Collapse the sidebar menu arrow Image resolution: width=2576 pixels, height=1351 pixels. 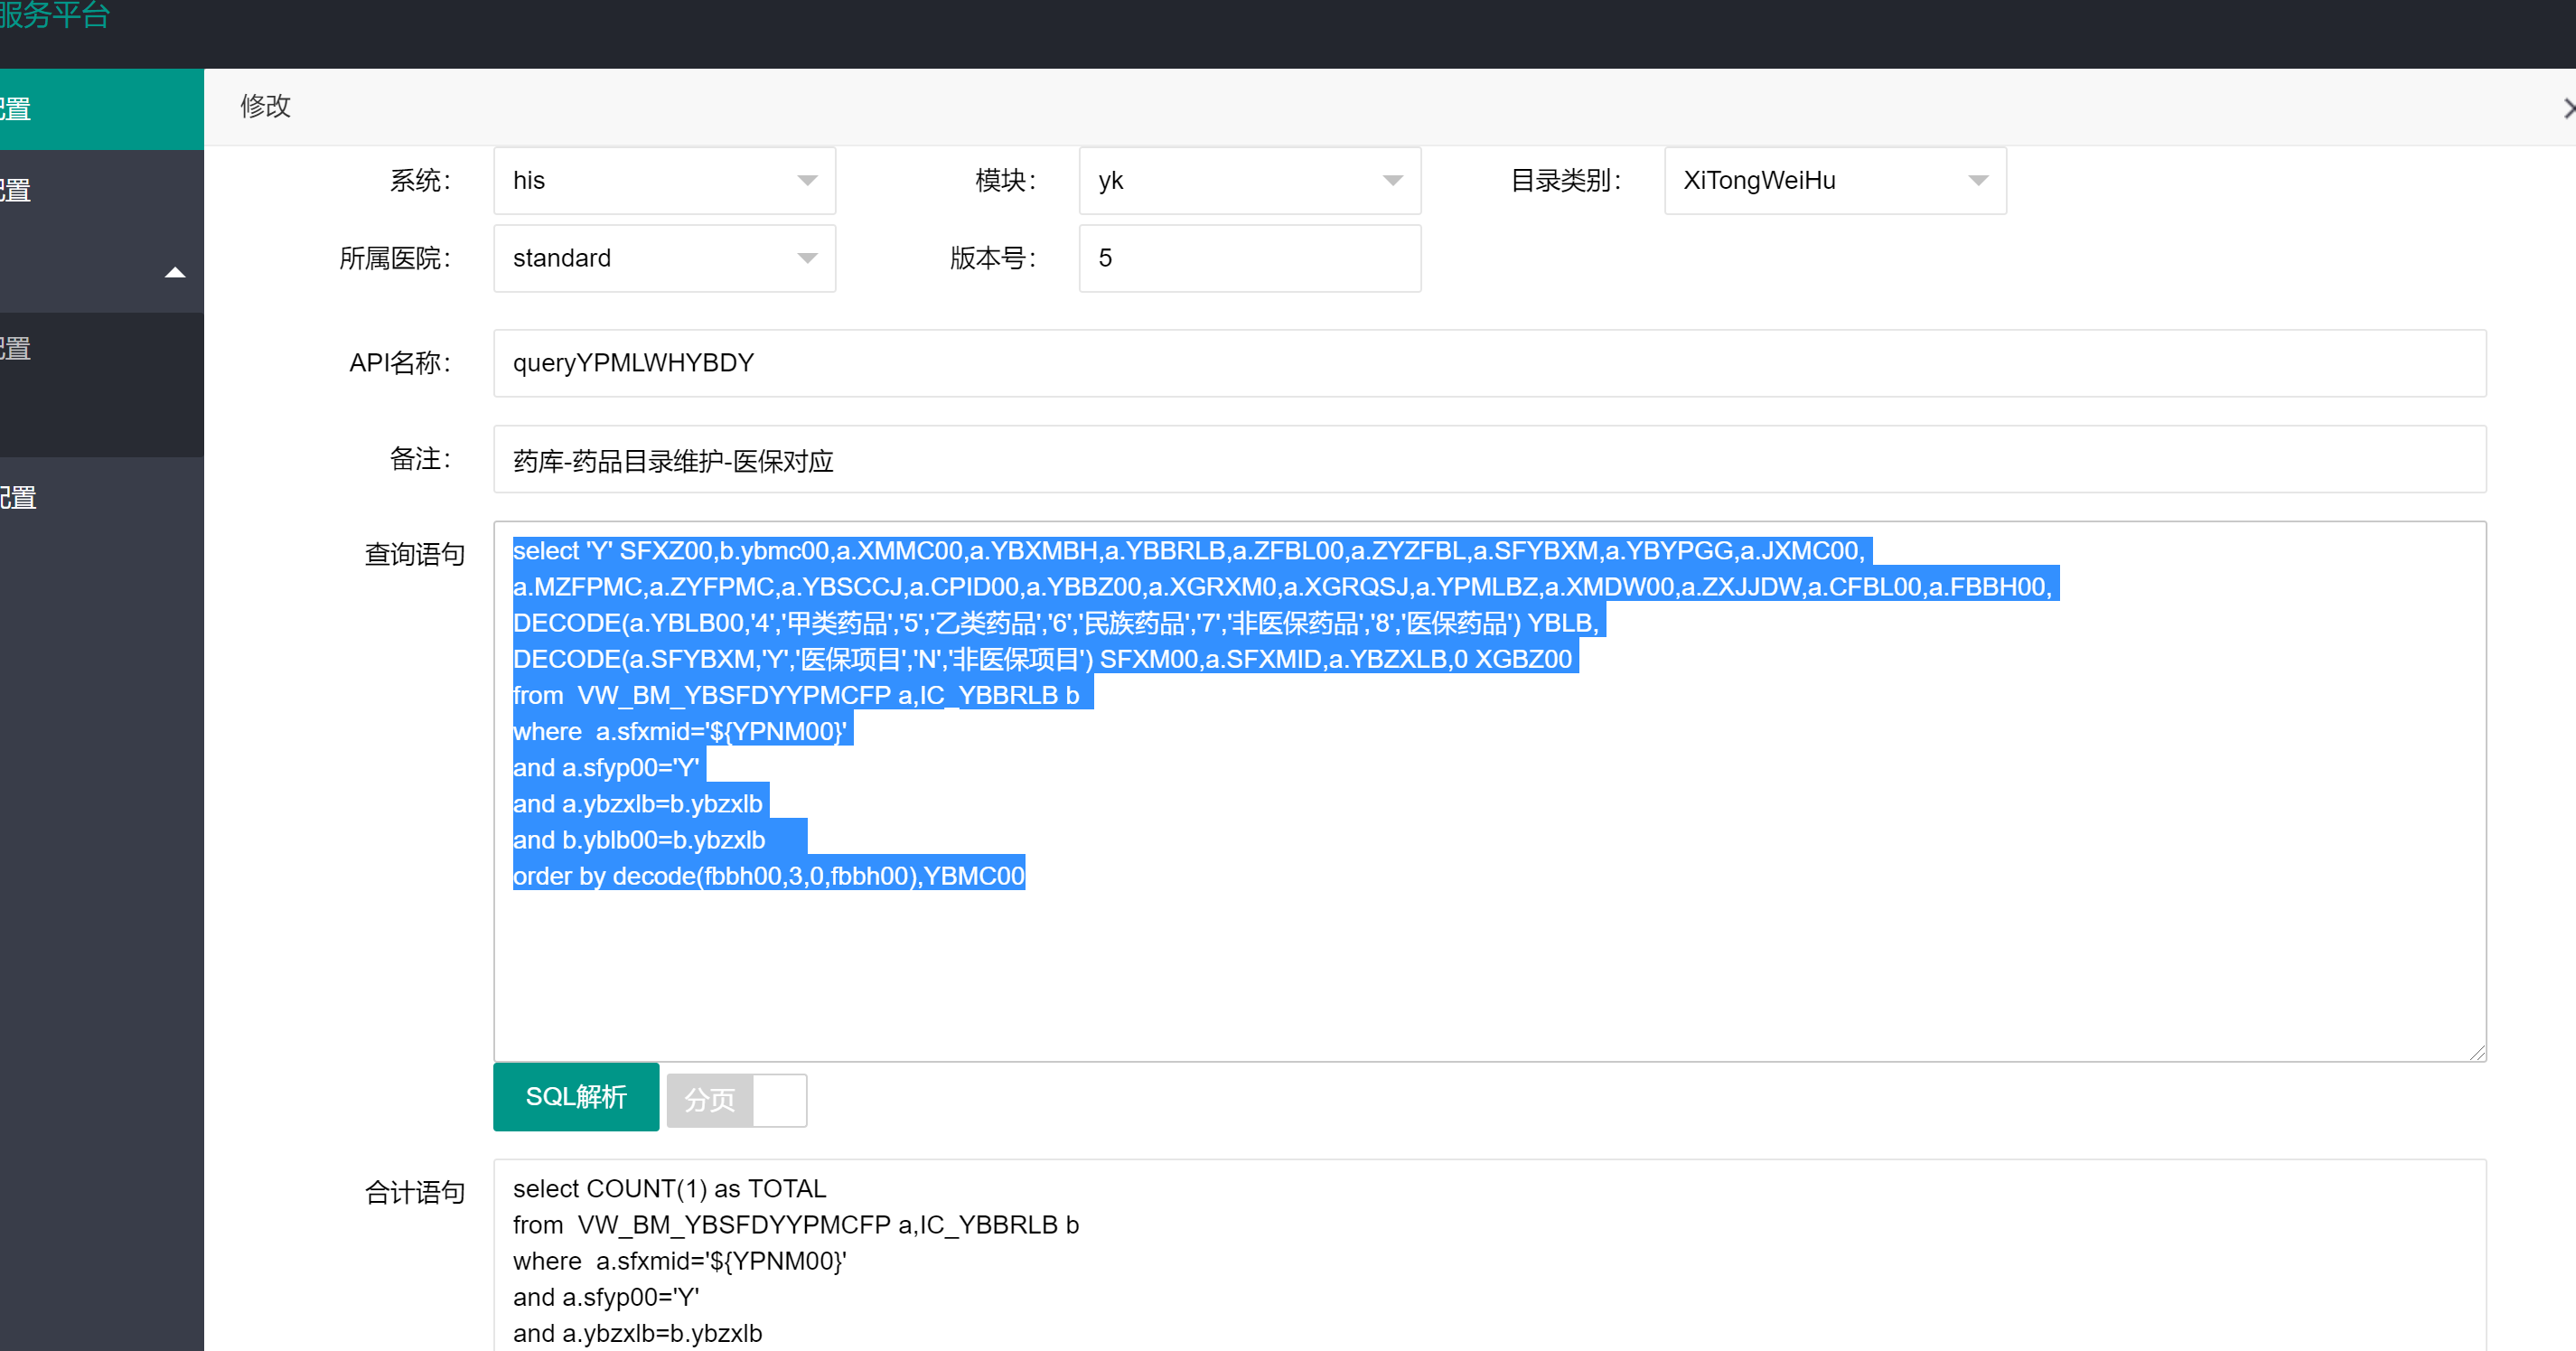(x=175, y=272)
